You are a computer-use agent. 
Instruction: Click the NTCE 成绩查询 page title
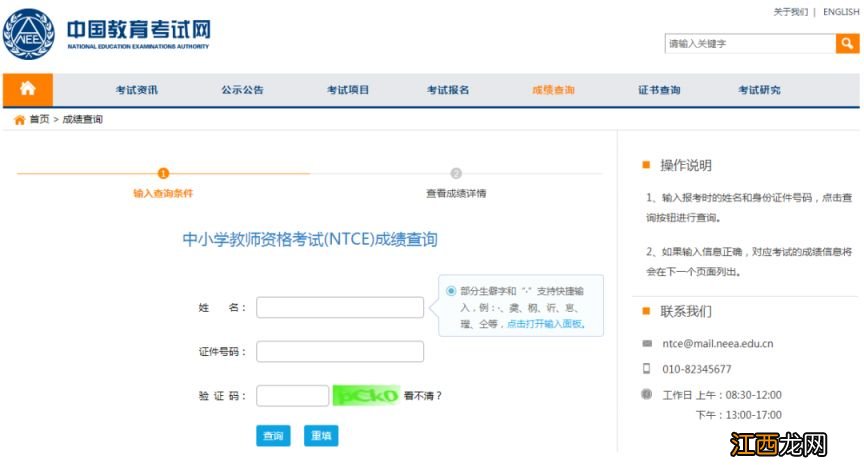pos(310,240)
